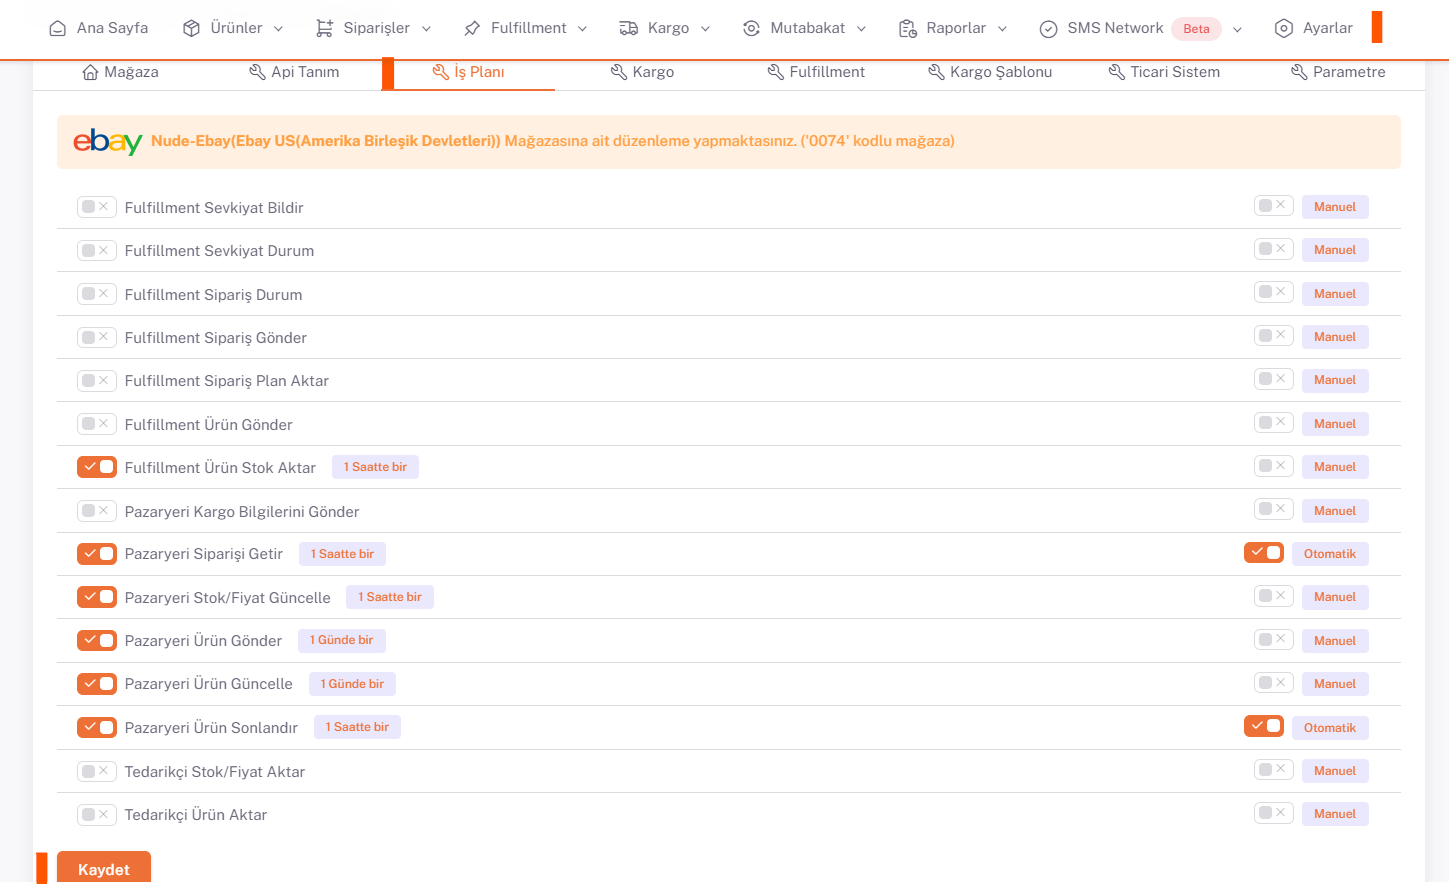
Task: Enable Tedarikçi Ürün Aktar toggle
Action: (97, 814)
